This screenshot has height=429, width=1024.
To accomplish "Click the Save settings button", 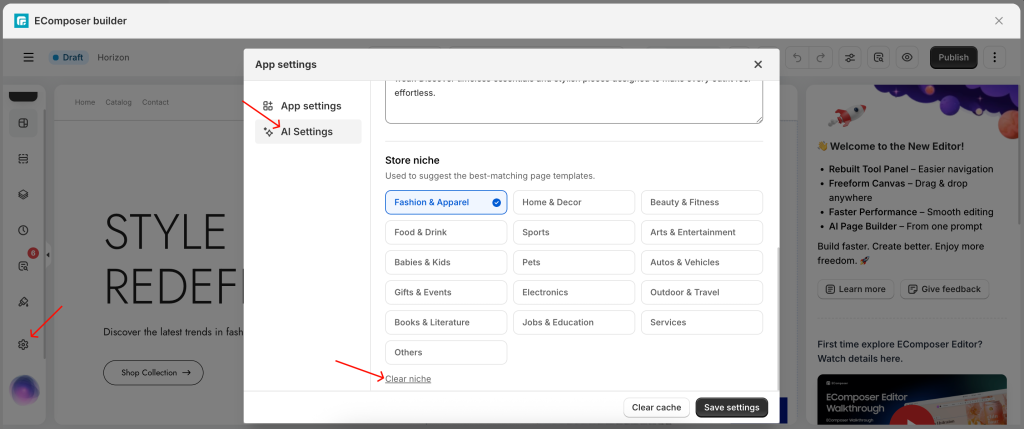I will click(731, 407).
